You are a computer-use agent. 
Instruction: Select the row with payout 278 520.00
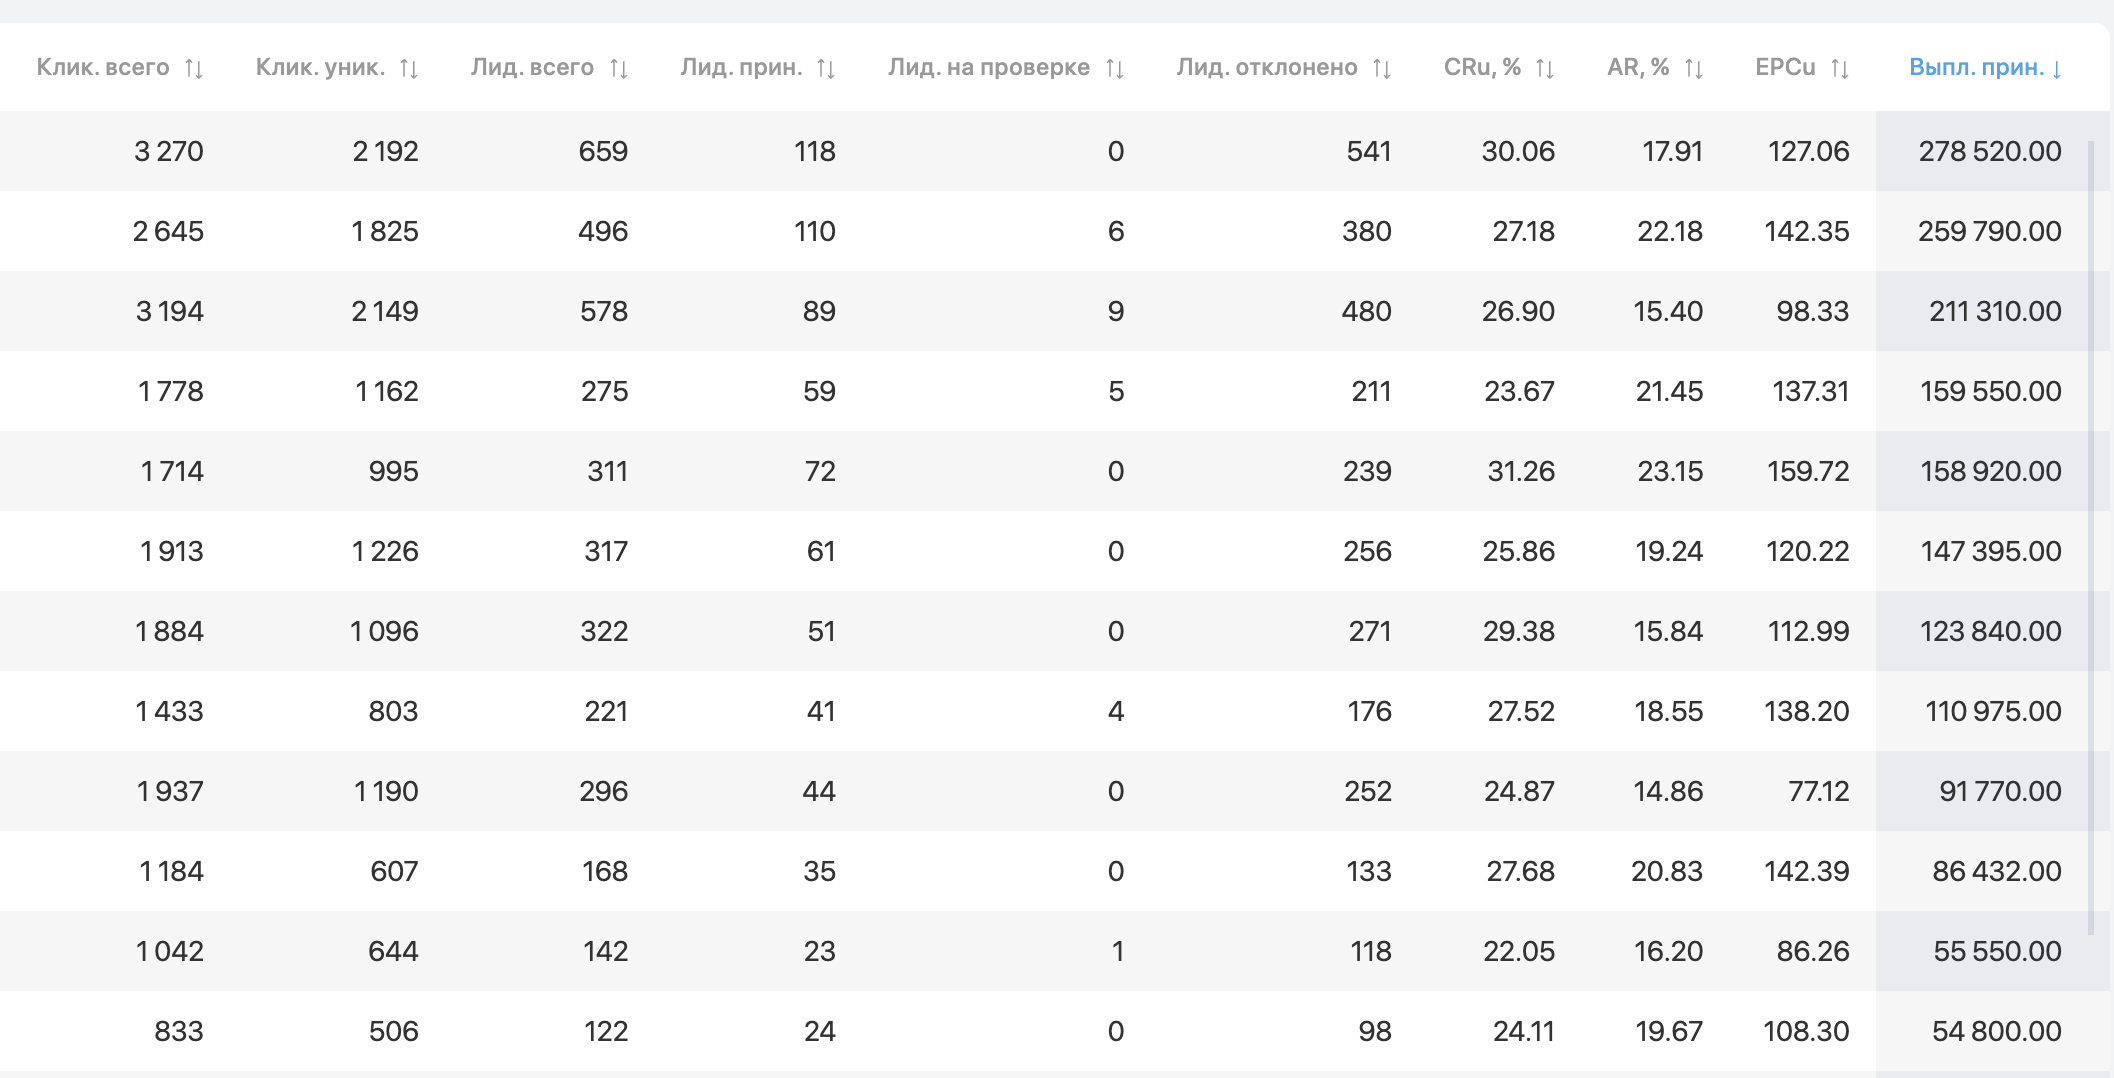[x=1055, y=151]
